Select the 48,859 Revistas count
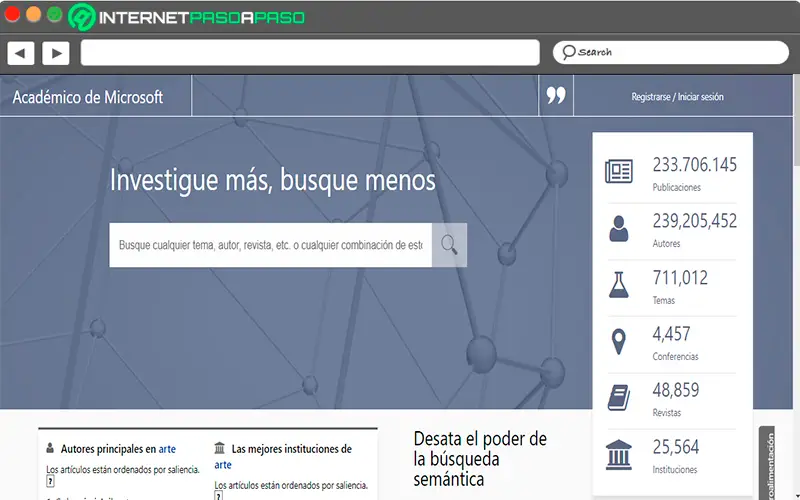Image resolution: width=800 pixels, height=500 pixels. [x=676, y=390]
